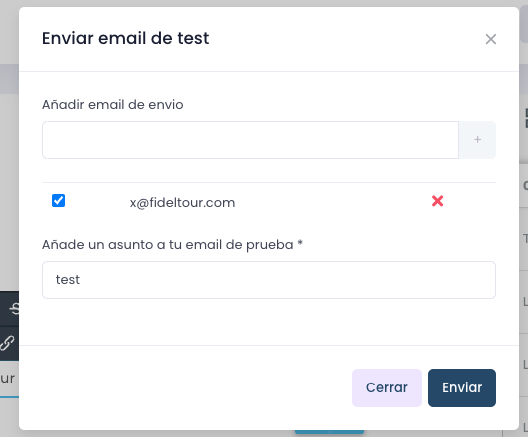Click the Cerrar button
The height and width of the screenshot is (437, 528).
387,388
